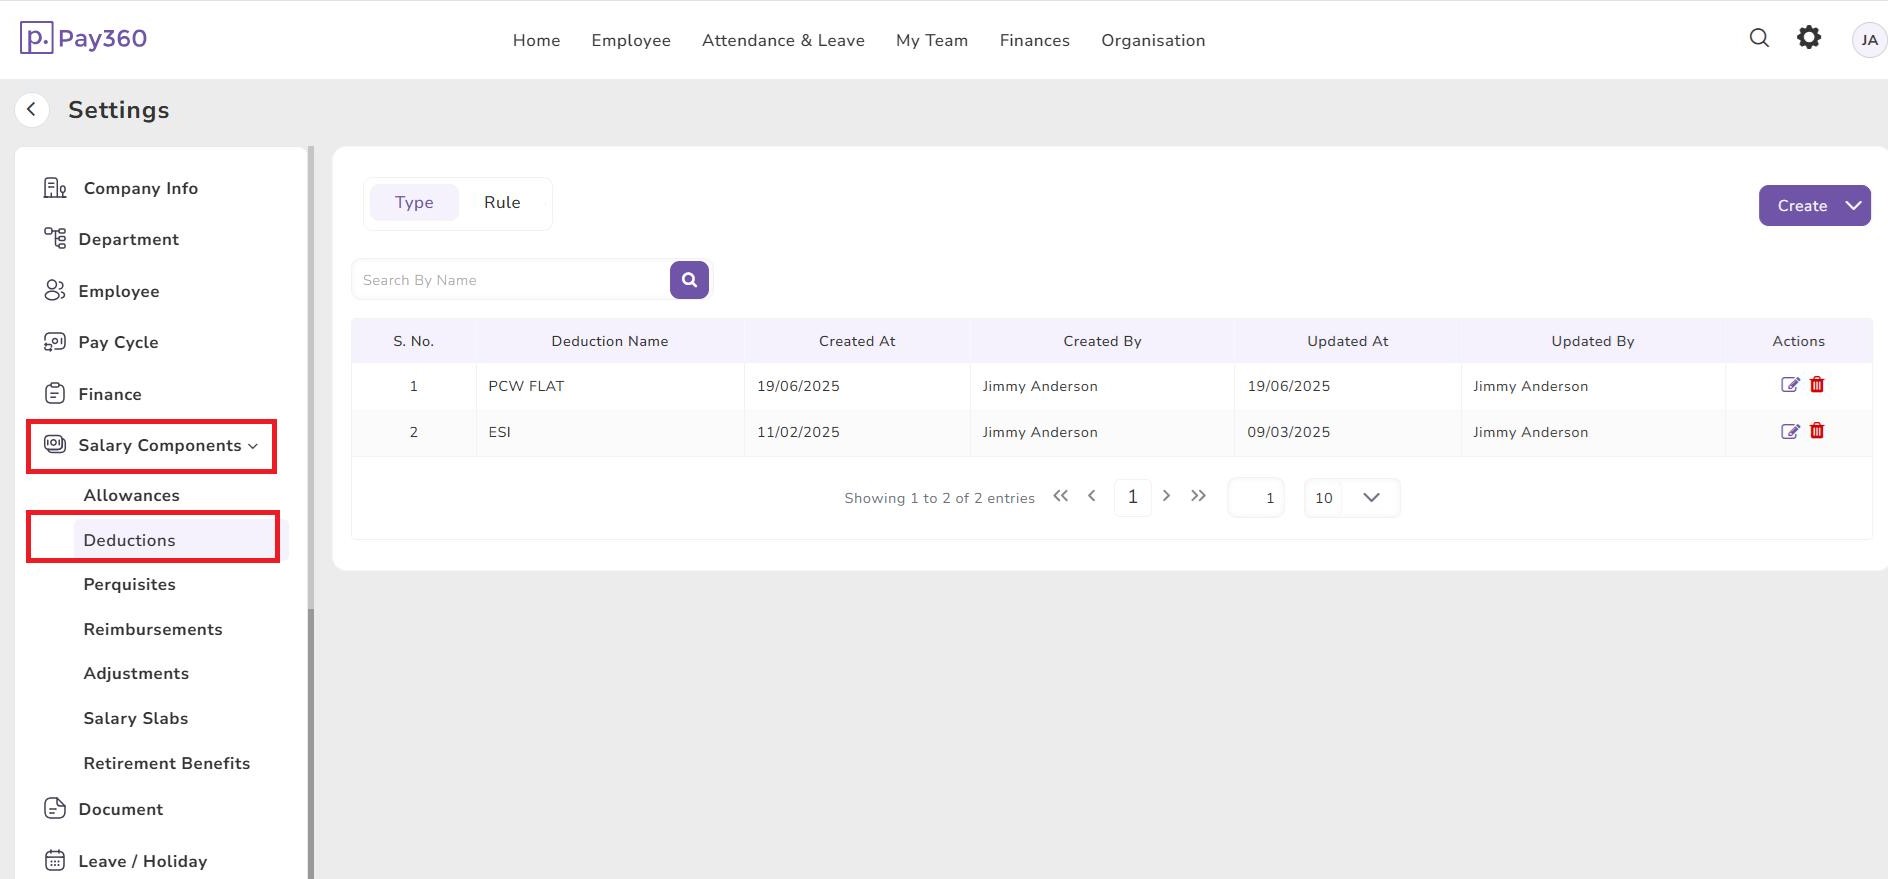Click the go-to-page number input

1256,498
